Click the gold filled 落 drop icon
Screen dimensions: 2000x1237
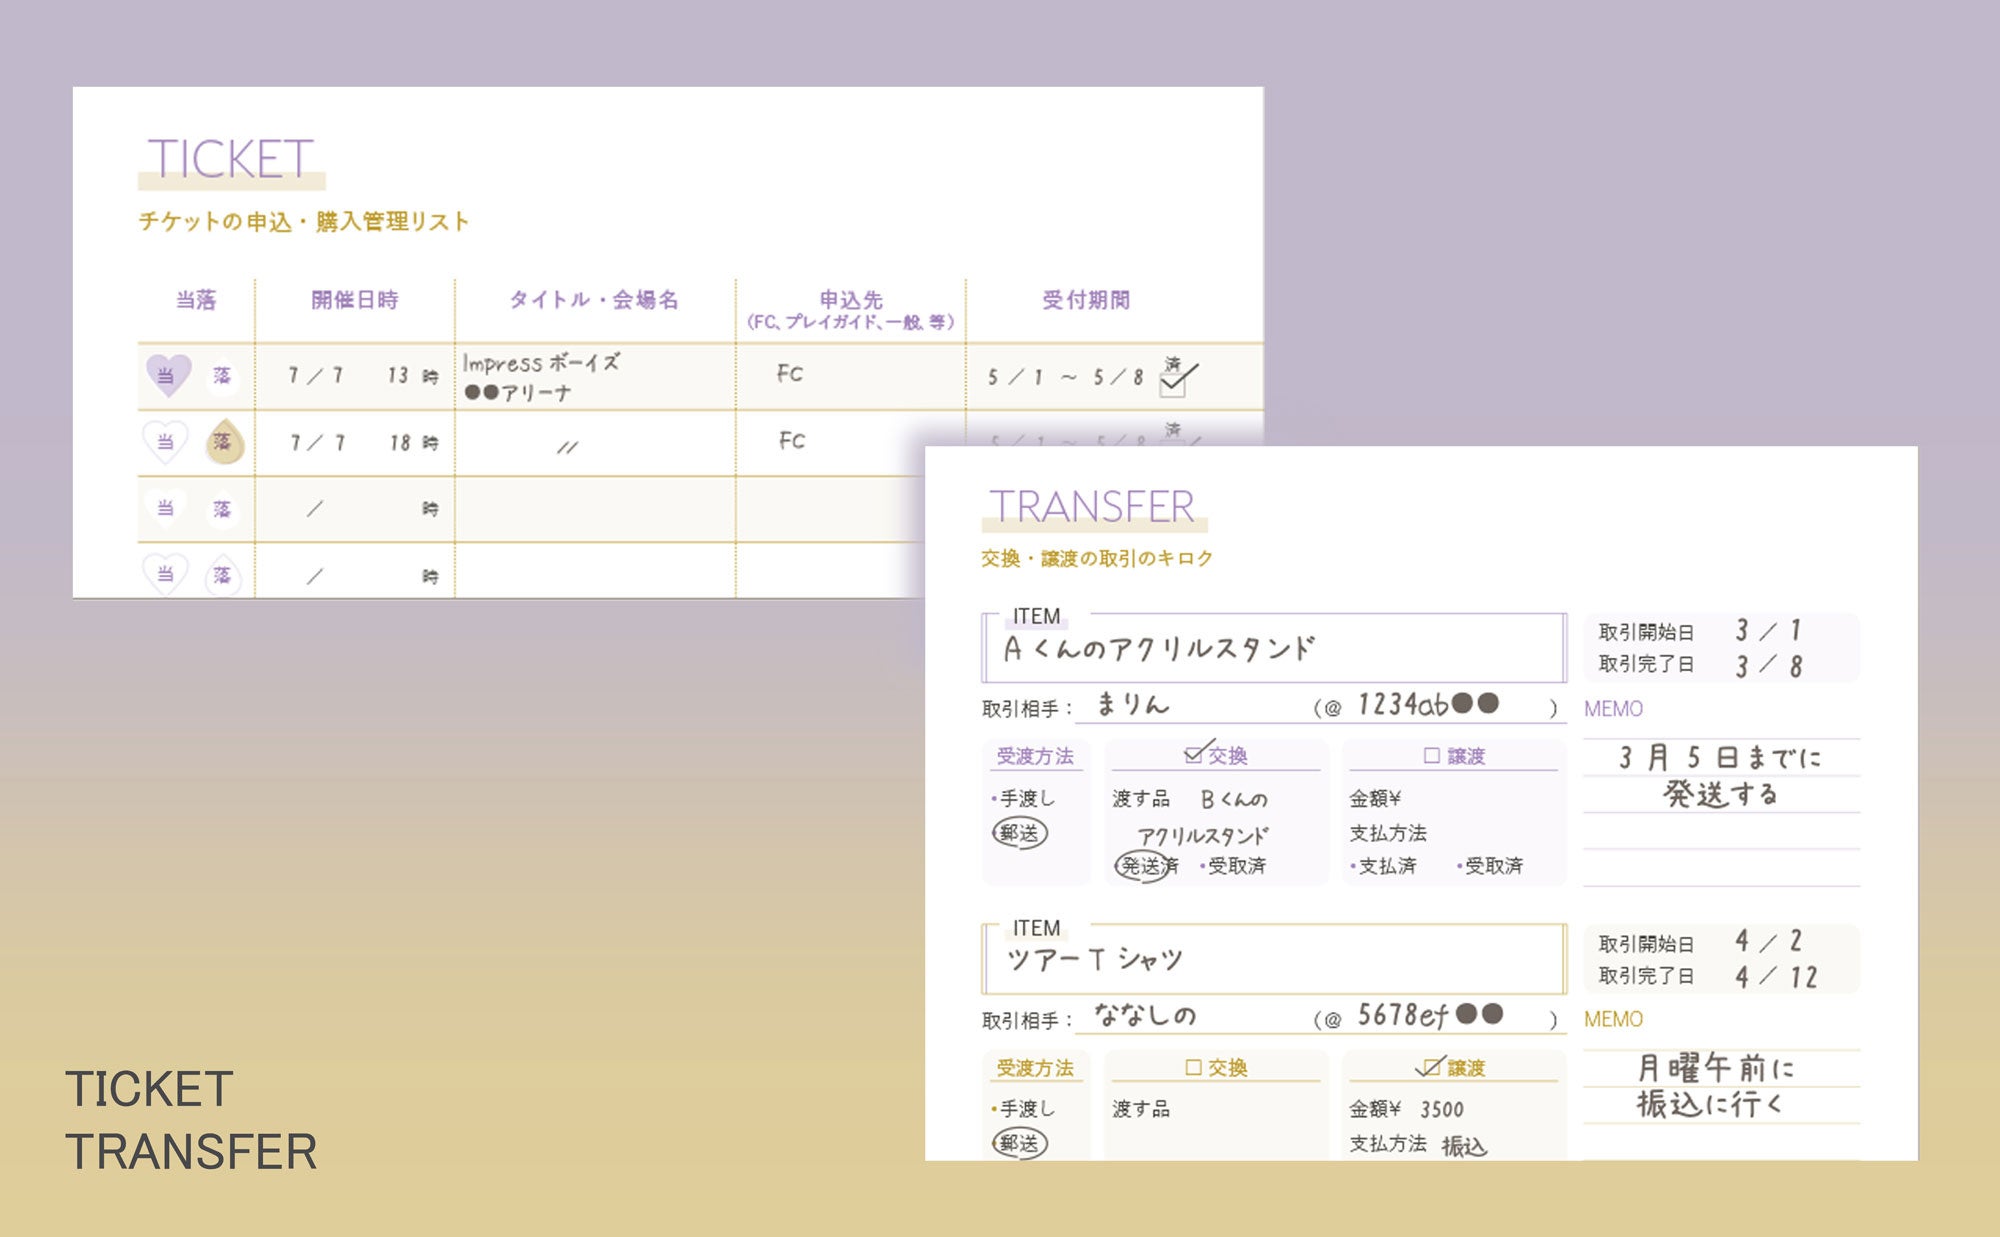[x=223, y=443]
